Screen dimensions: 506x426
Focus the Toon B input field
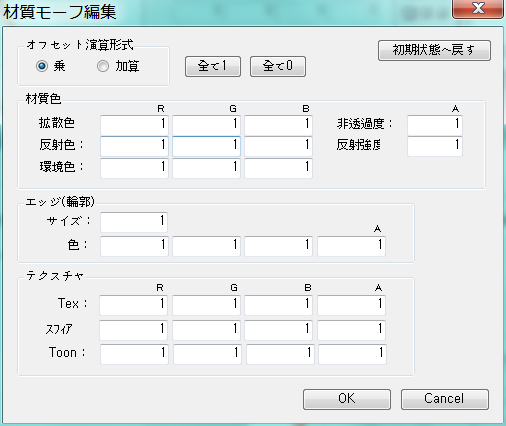pyautogui.click(x=280, y=354)
